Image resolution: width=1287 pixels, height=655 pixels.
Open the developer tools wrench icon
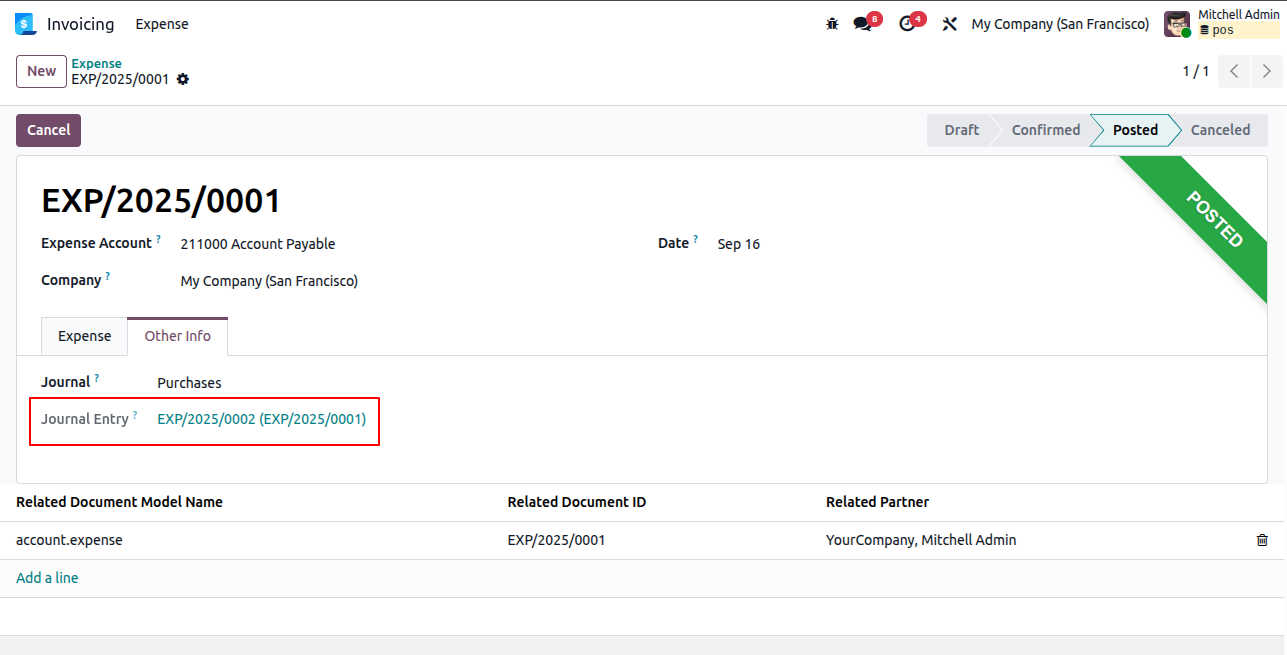[950, 24]
